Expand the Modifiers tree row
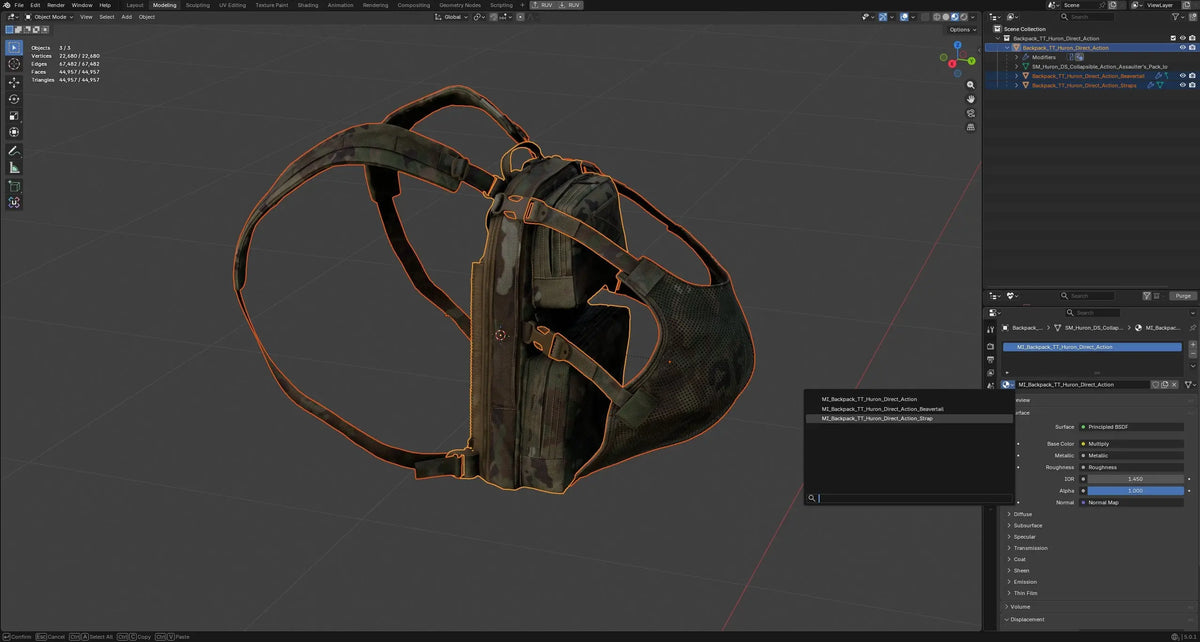Screen dimensions: 1200x642 point(1017,57)
